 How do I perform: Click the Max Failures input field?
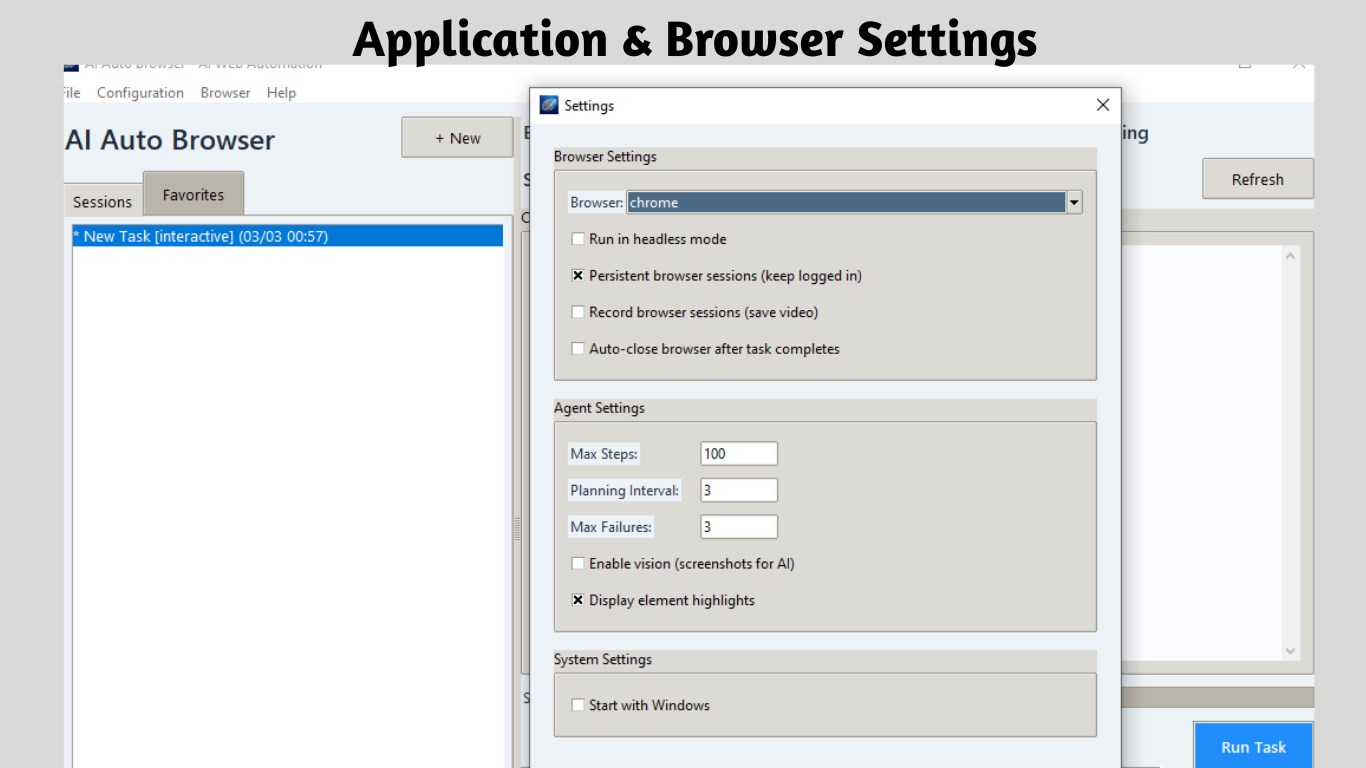739,527
